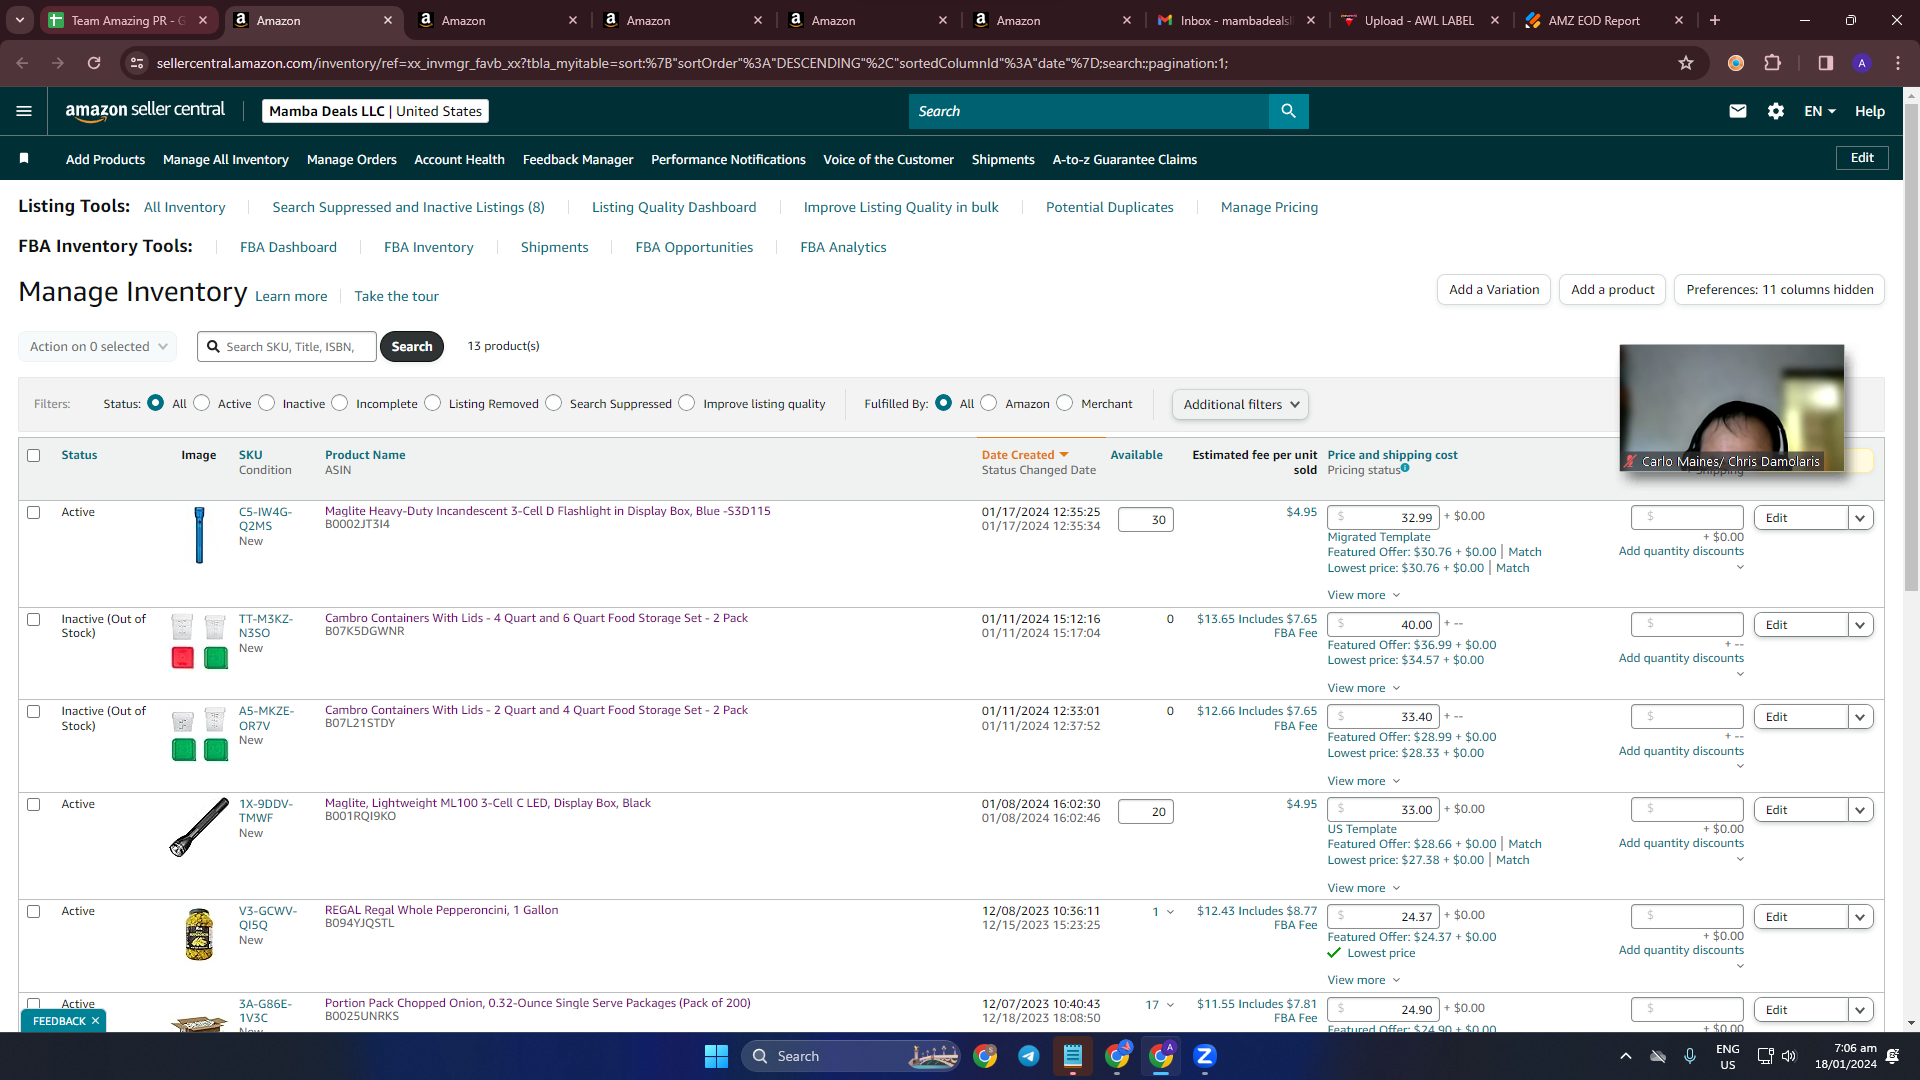Choose the Inactive status filter radio

pyautogui.click(x=266, y=403)
